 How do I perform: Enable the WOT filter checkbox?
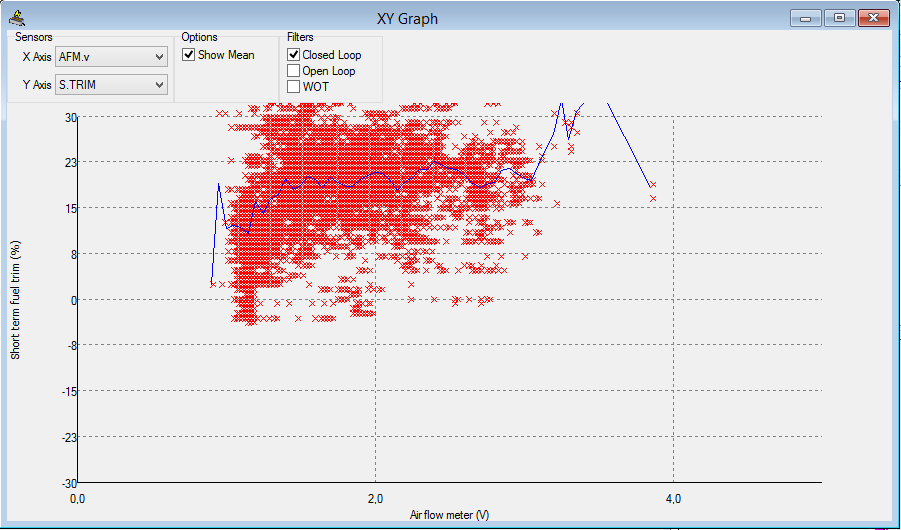tap(294, 87)
